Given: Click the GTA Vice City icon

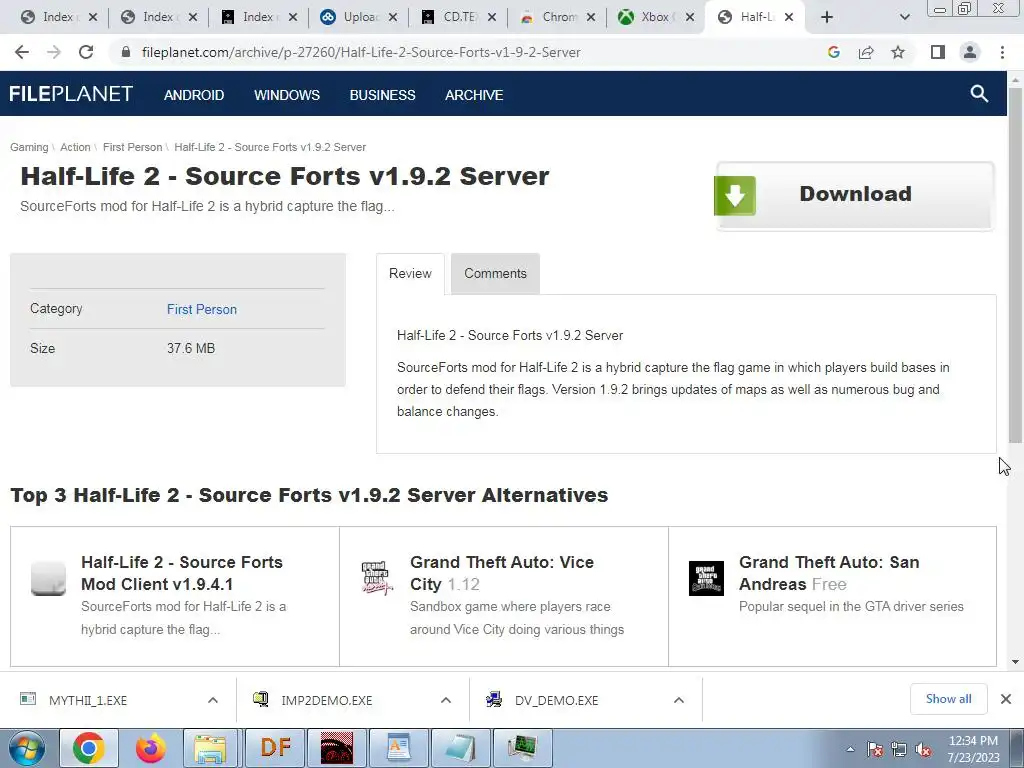Looking at the screenshot, I should click(x=377, y=578).
